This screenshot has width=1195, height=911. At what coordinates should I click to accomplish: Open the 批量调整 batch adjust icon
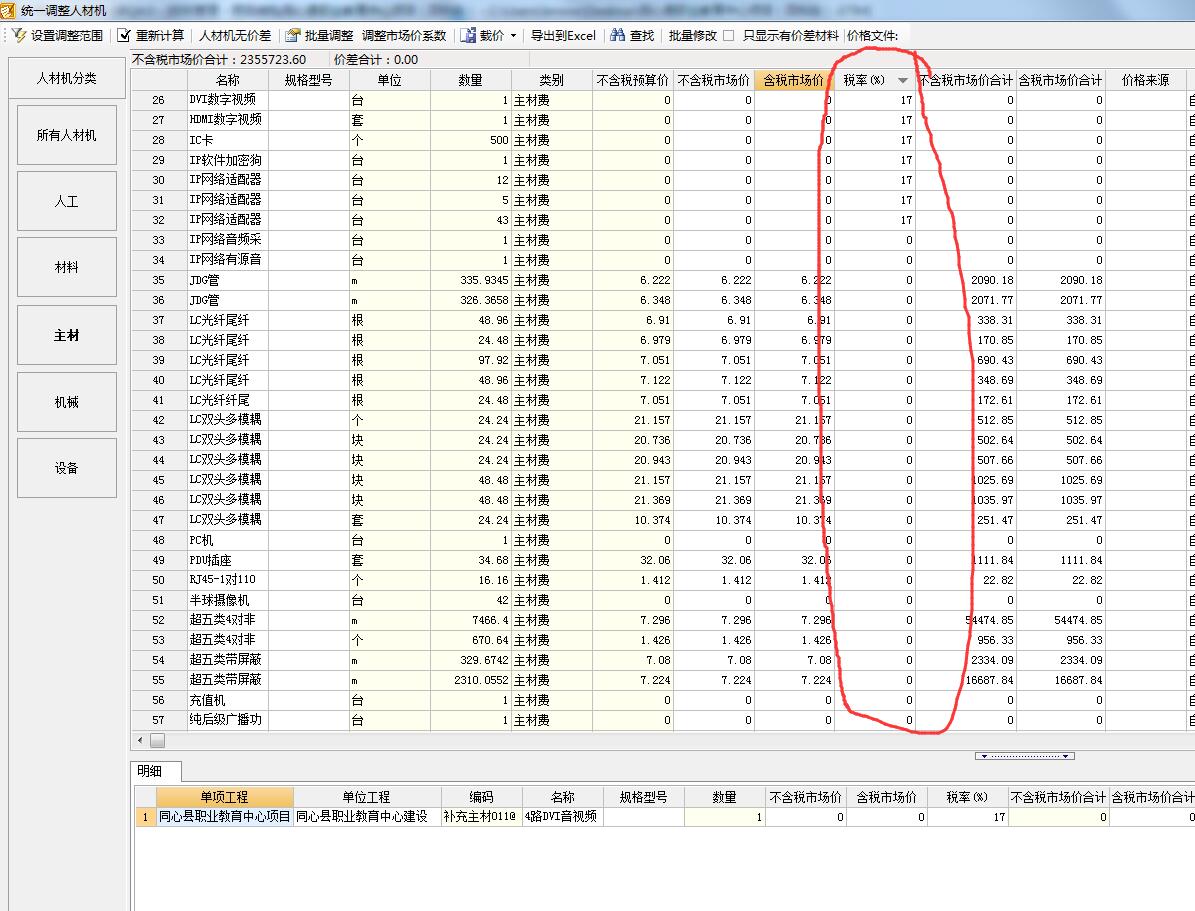[289, 35]
